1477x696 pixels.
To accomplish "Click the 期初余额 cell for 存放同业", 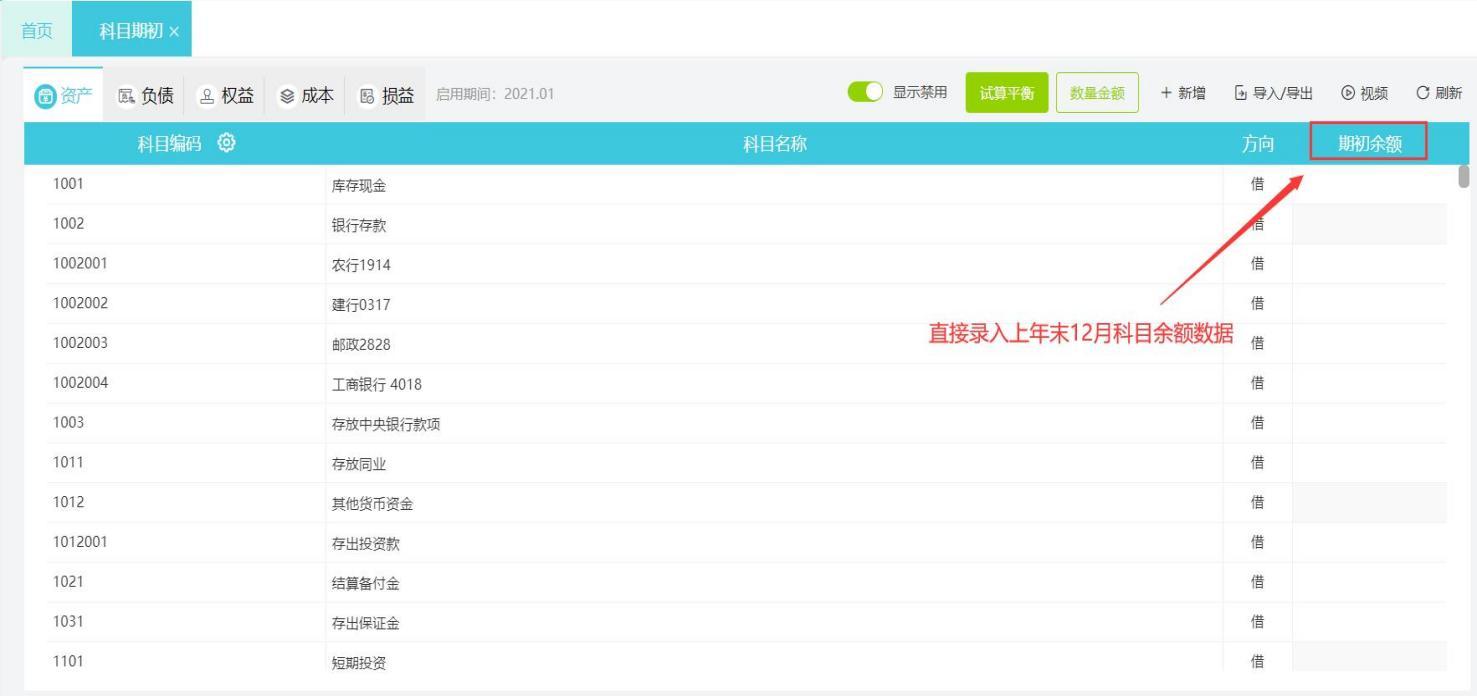I will click(1369, 463).
